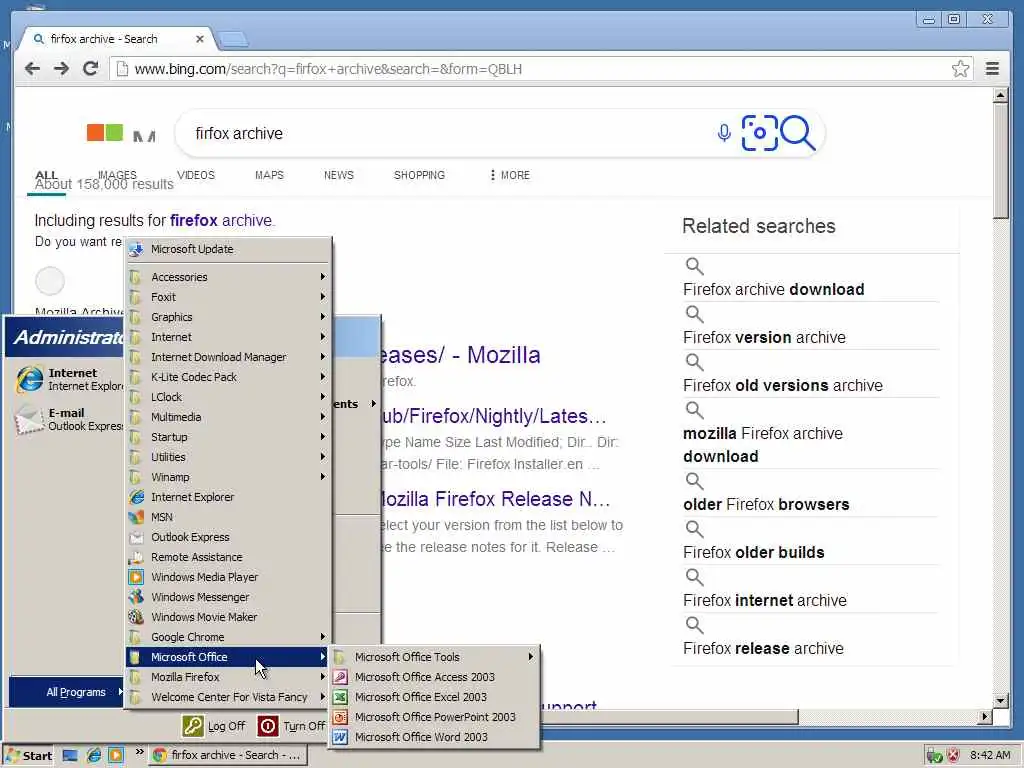Click Internet Explorer quick launch taskbar icon
This screenshot has width=1024, height=768.
(93, 756)
